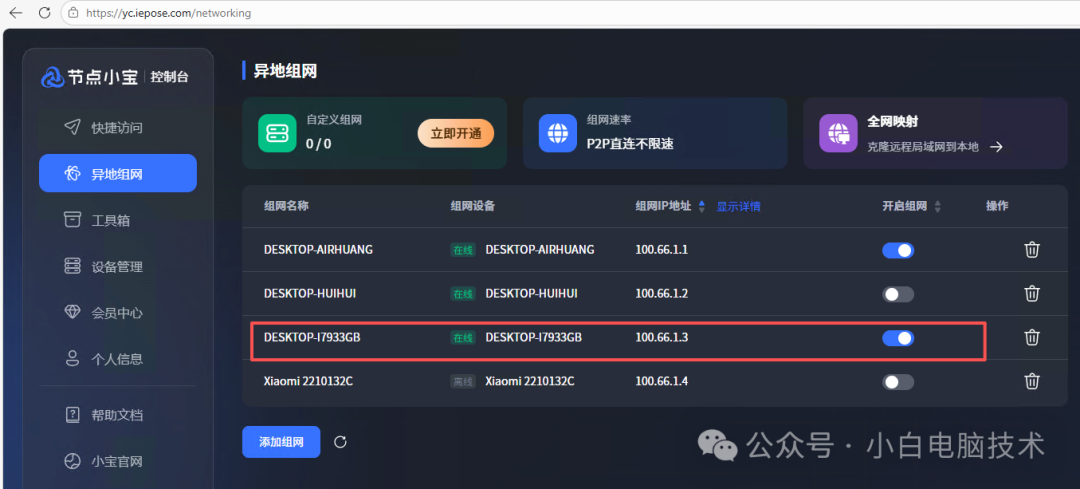The width and height of the screenshot is (1080, 489).
Task: Click the 在线 badge for DESKTOP-HUIHUI
Action: pos(463,294)
